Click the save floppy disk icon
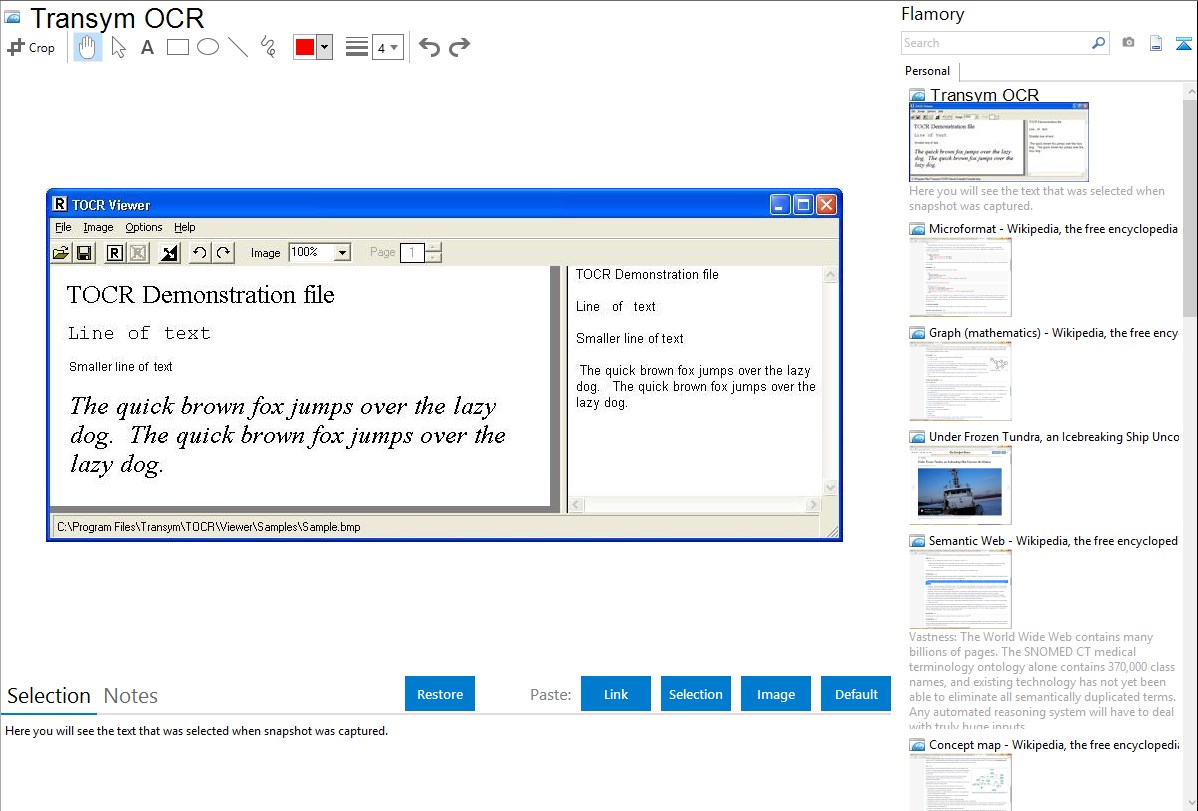The image size is (1198, 811). (85, 253)
